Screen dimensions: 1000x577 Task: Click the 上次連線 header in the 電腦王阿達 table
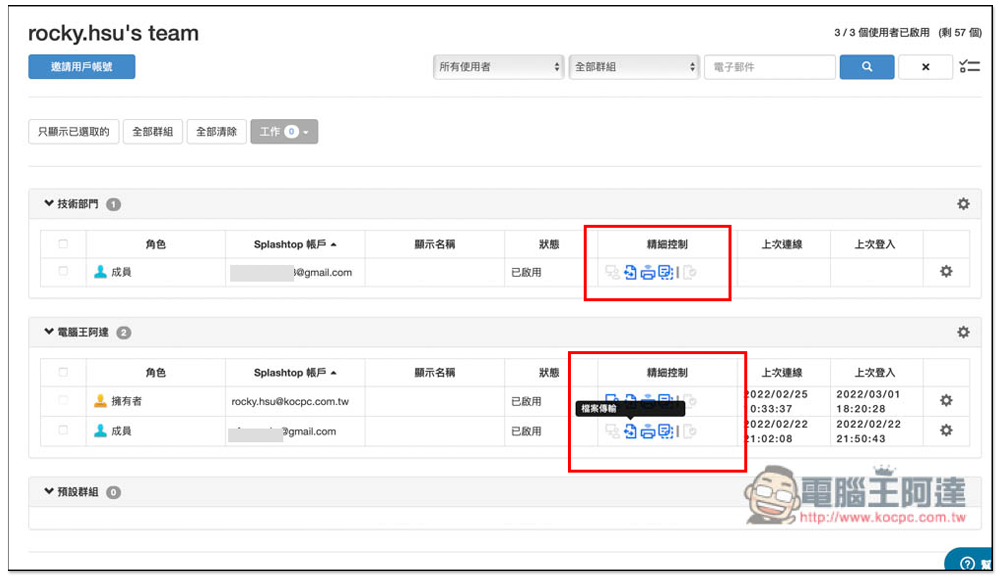[781, 372]
